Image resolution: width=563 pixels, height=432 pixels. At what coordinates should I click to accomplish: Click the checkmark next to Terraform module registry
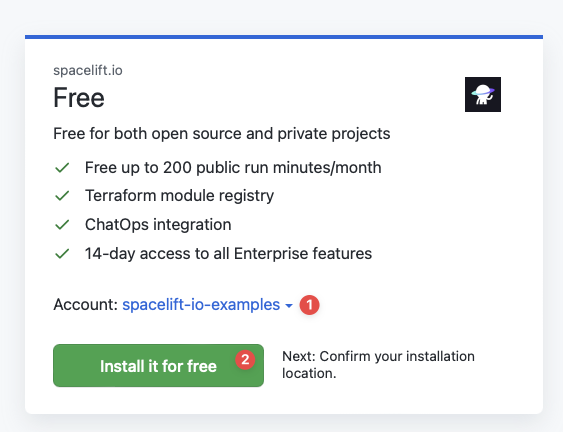62,196
